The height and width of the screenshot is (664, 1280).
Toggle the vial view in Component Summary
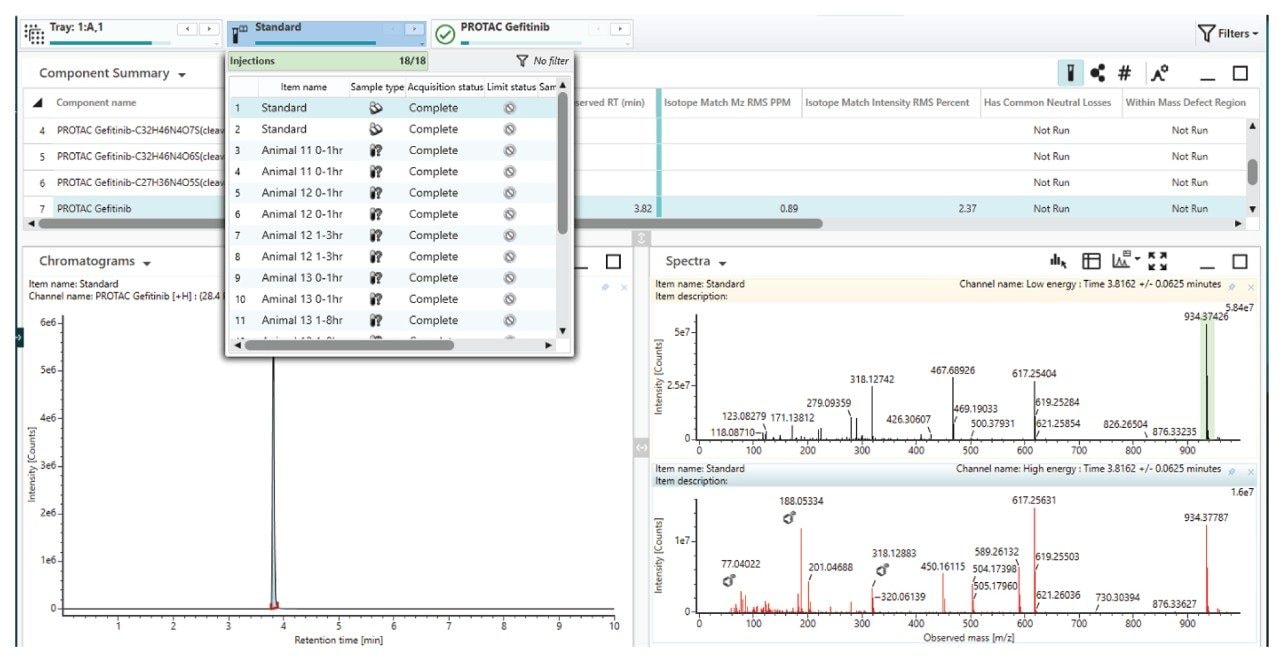pos(1070,73)
